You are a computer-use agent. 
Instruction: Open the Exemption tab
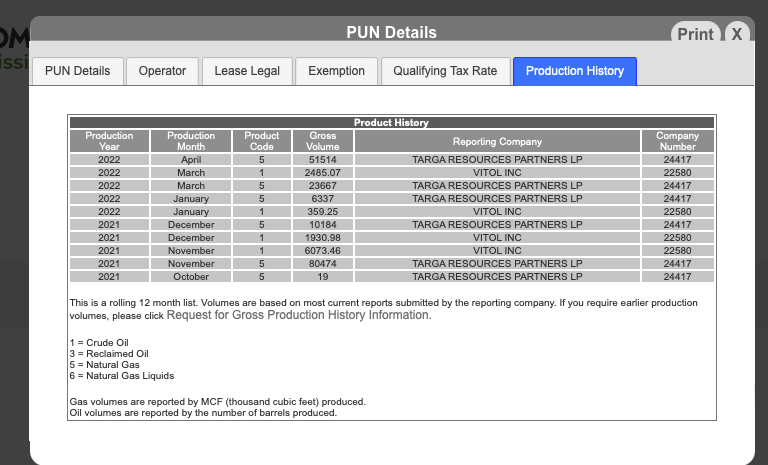click(336, 71)
